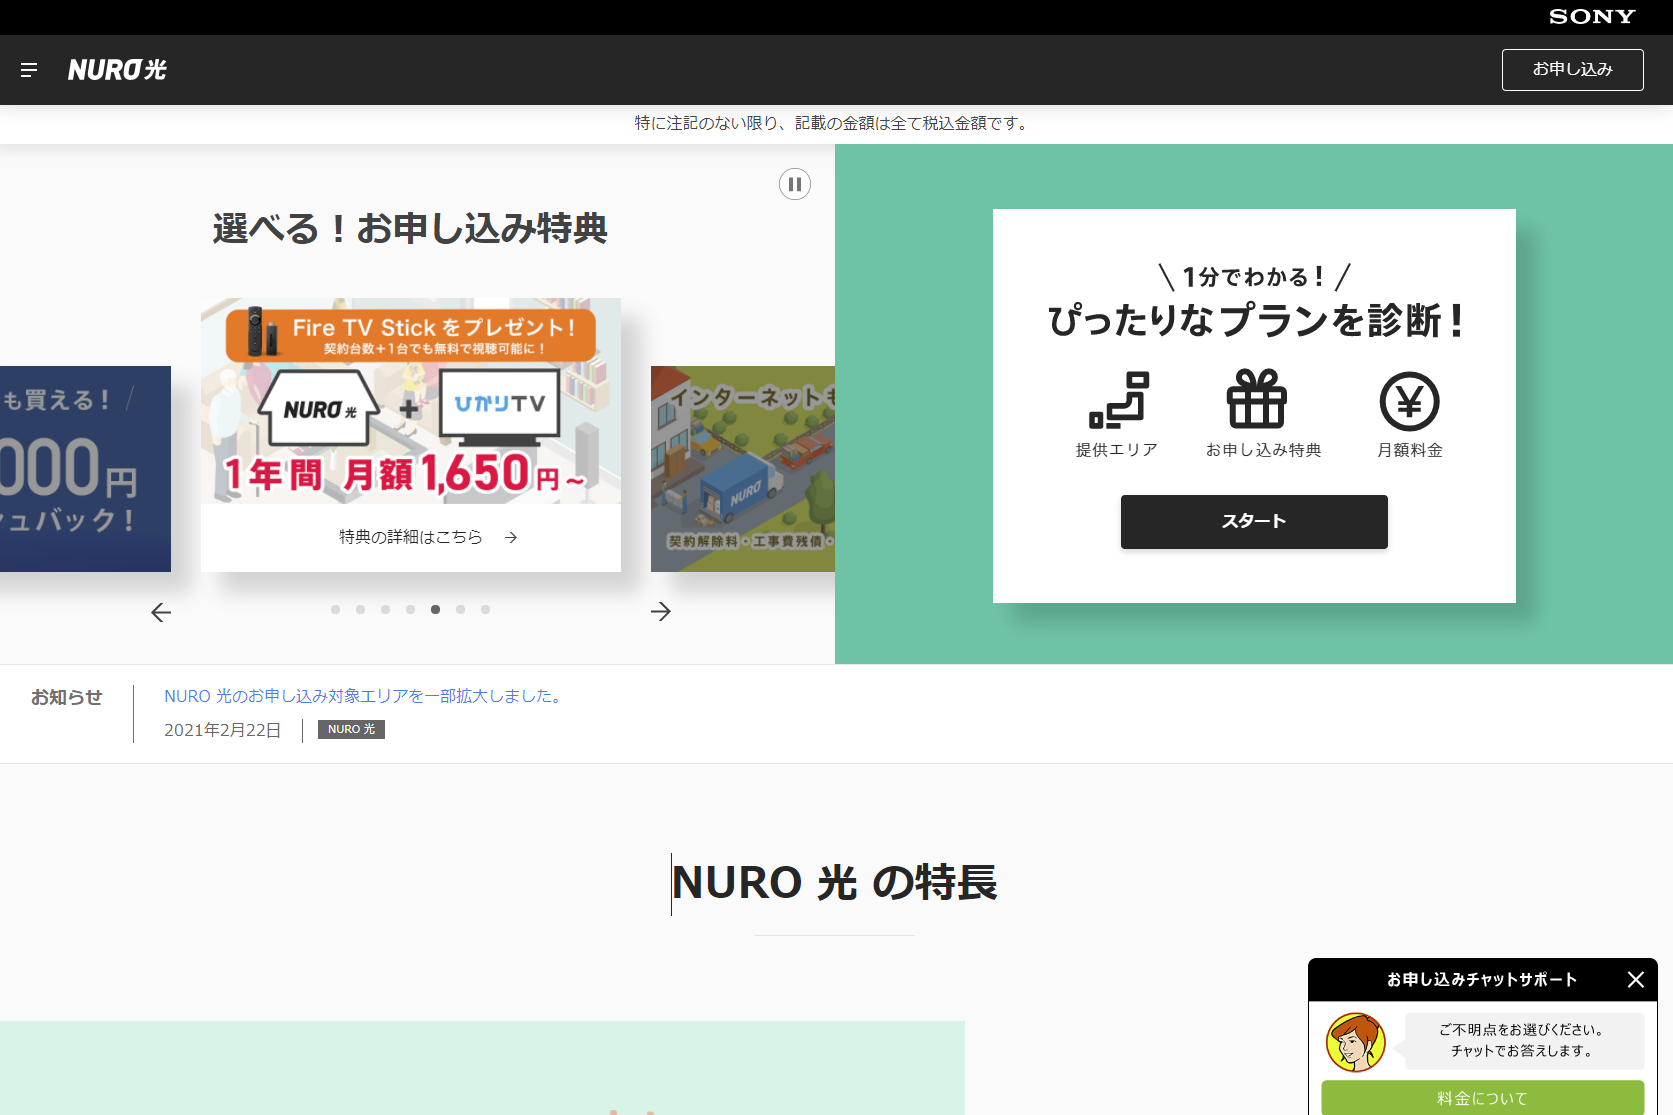The width and height of the screenshot is (1673, 1115).
Task: Select the fifth active carousel dot
Action: point(435,609)
